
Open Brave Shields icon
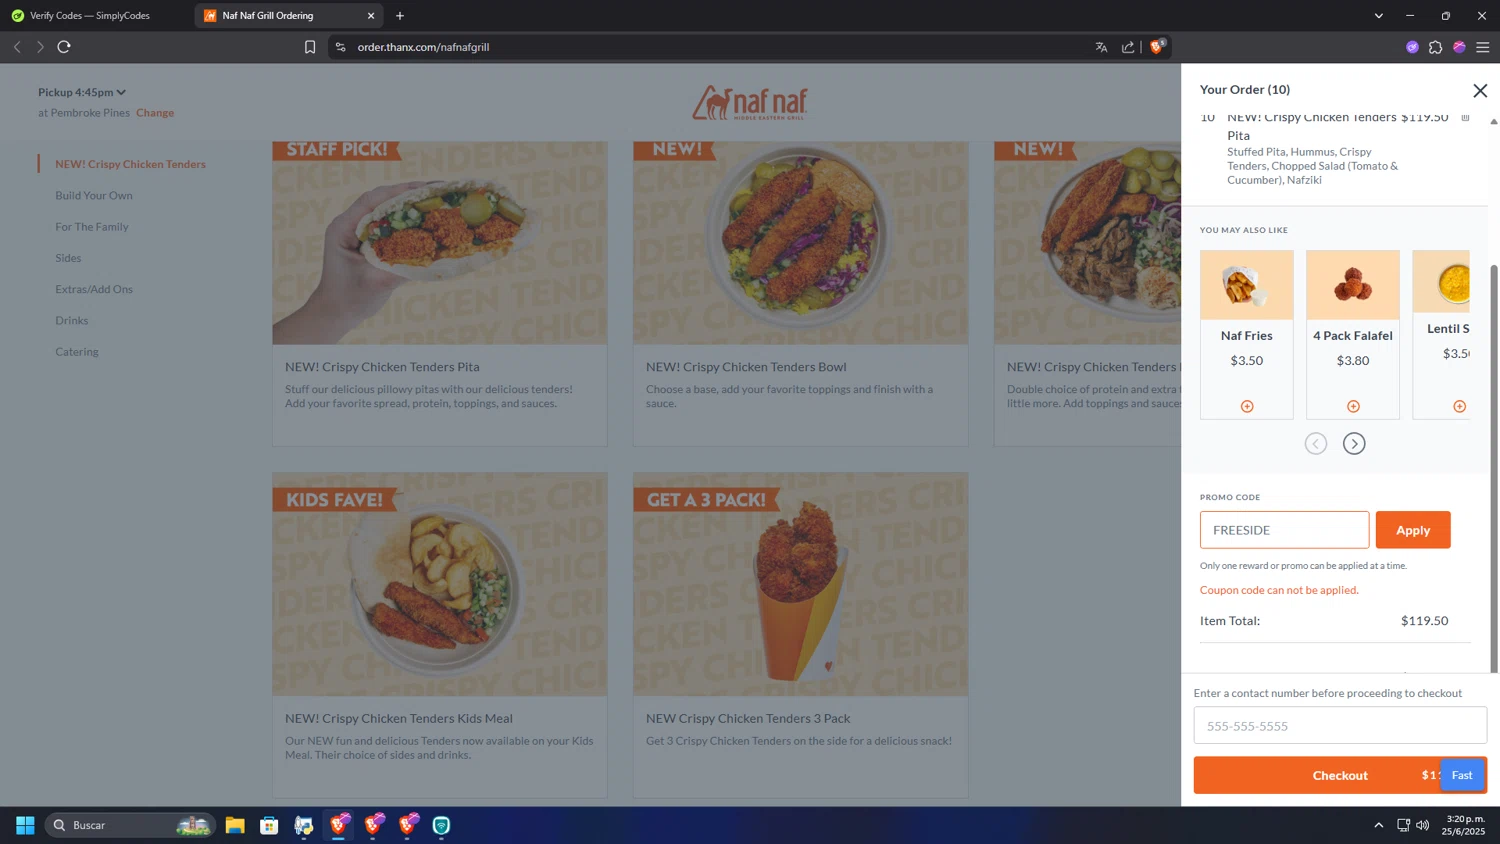(x=1157, y=46)
